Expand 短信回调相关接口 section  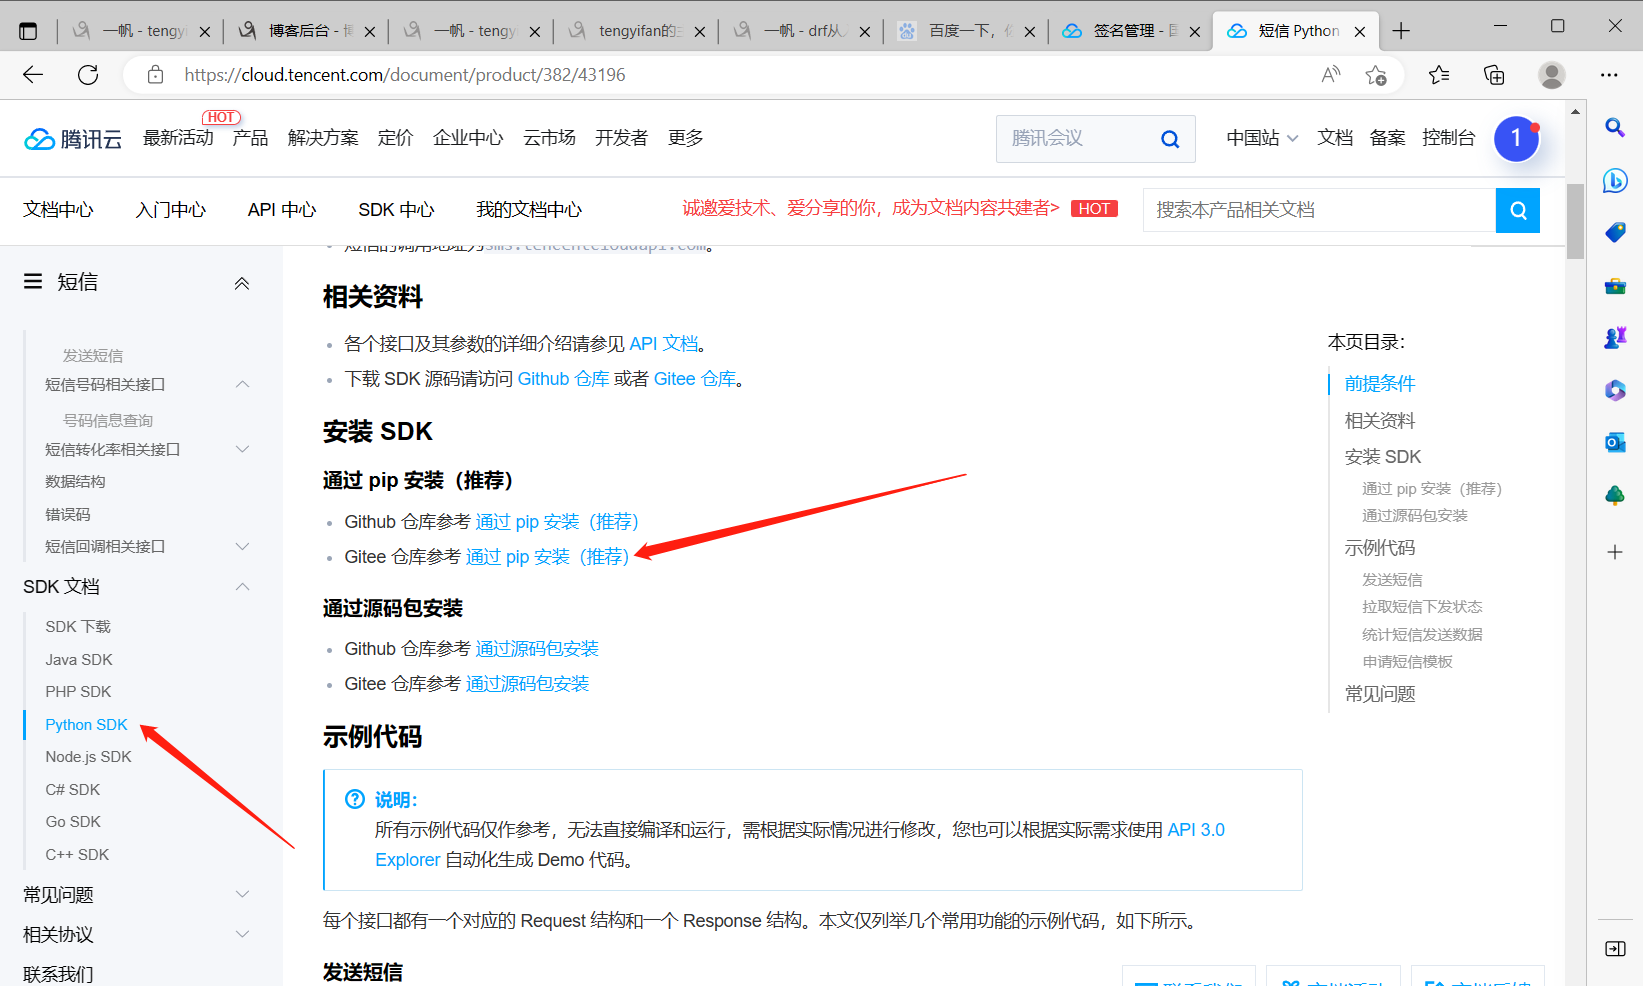243,546
